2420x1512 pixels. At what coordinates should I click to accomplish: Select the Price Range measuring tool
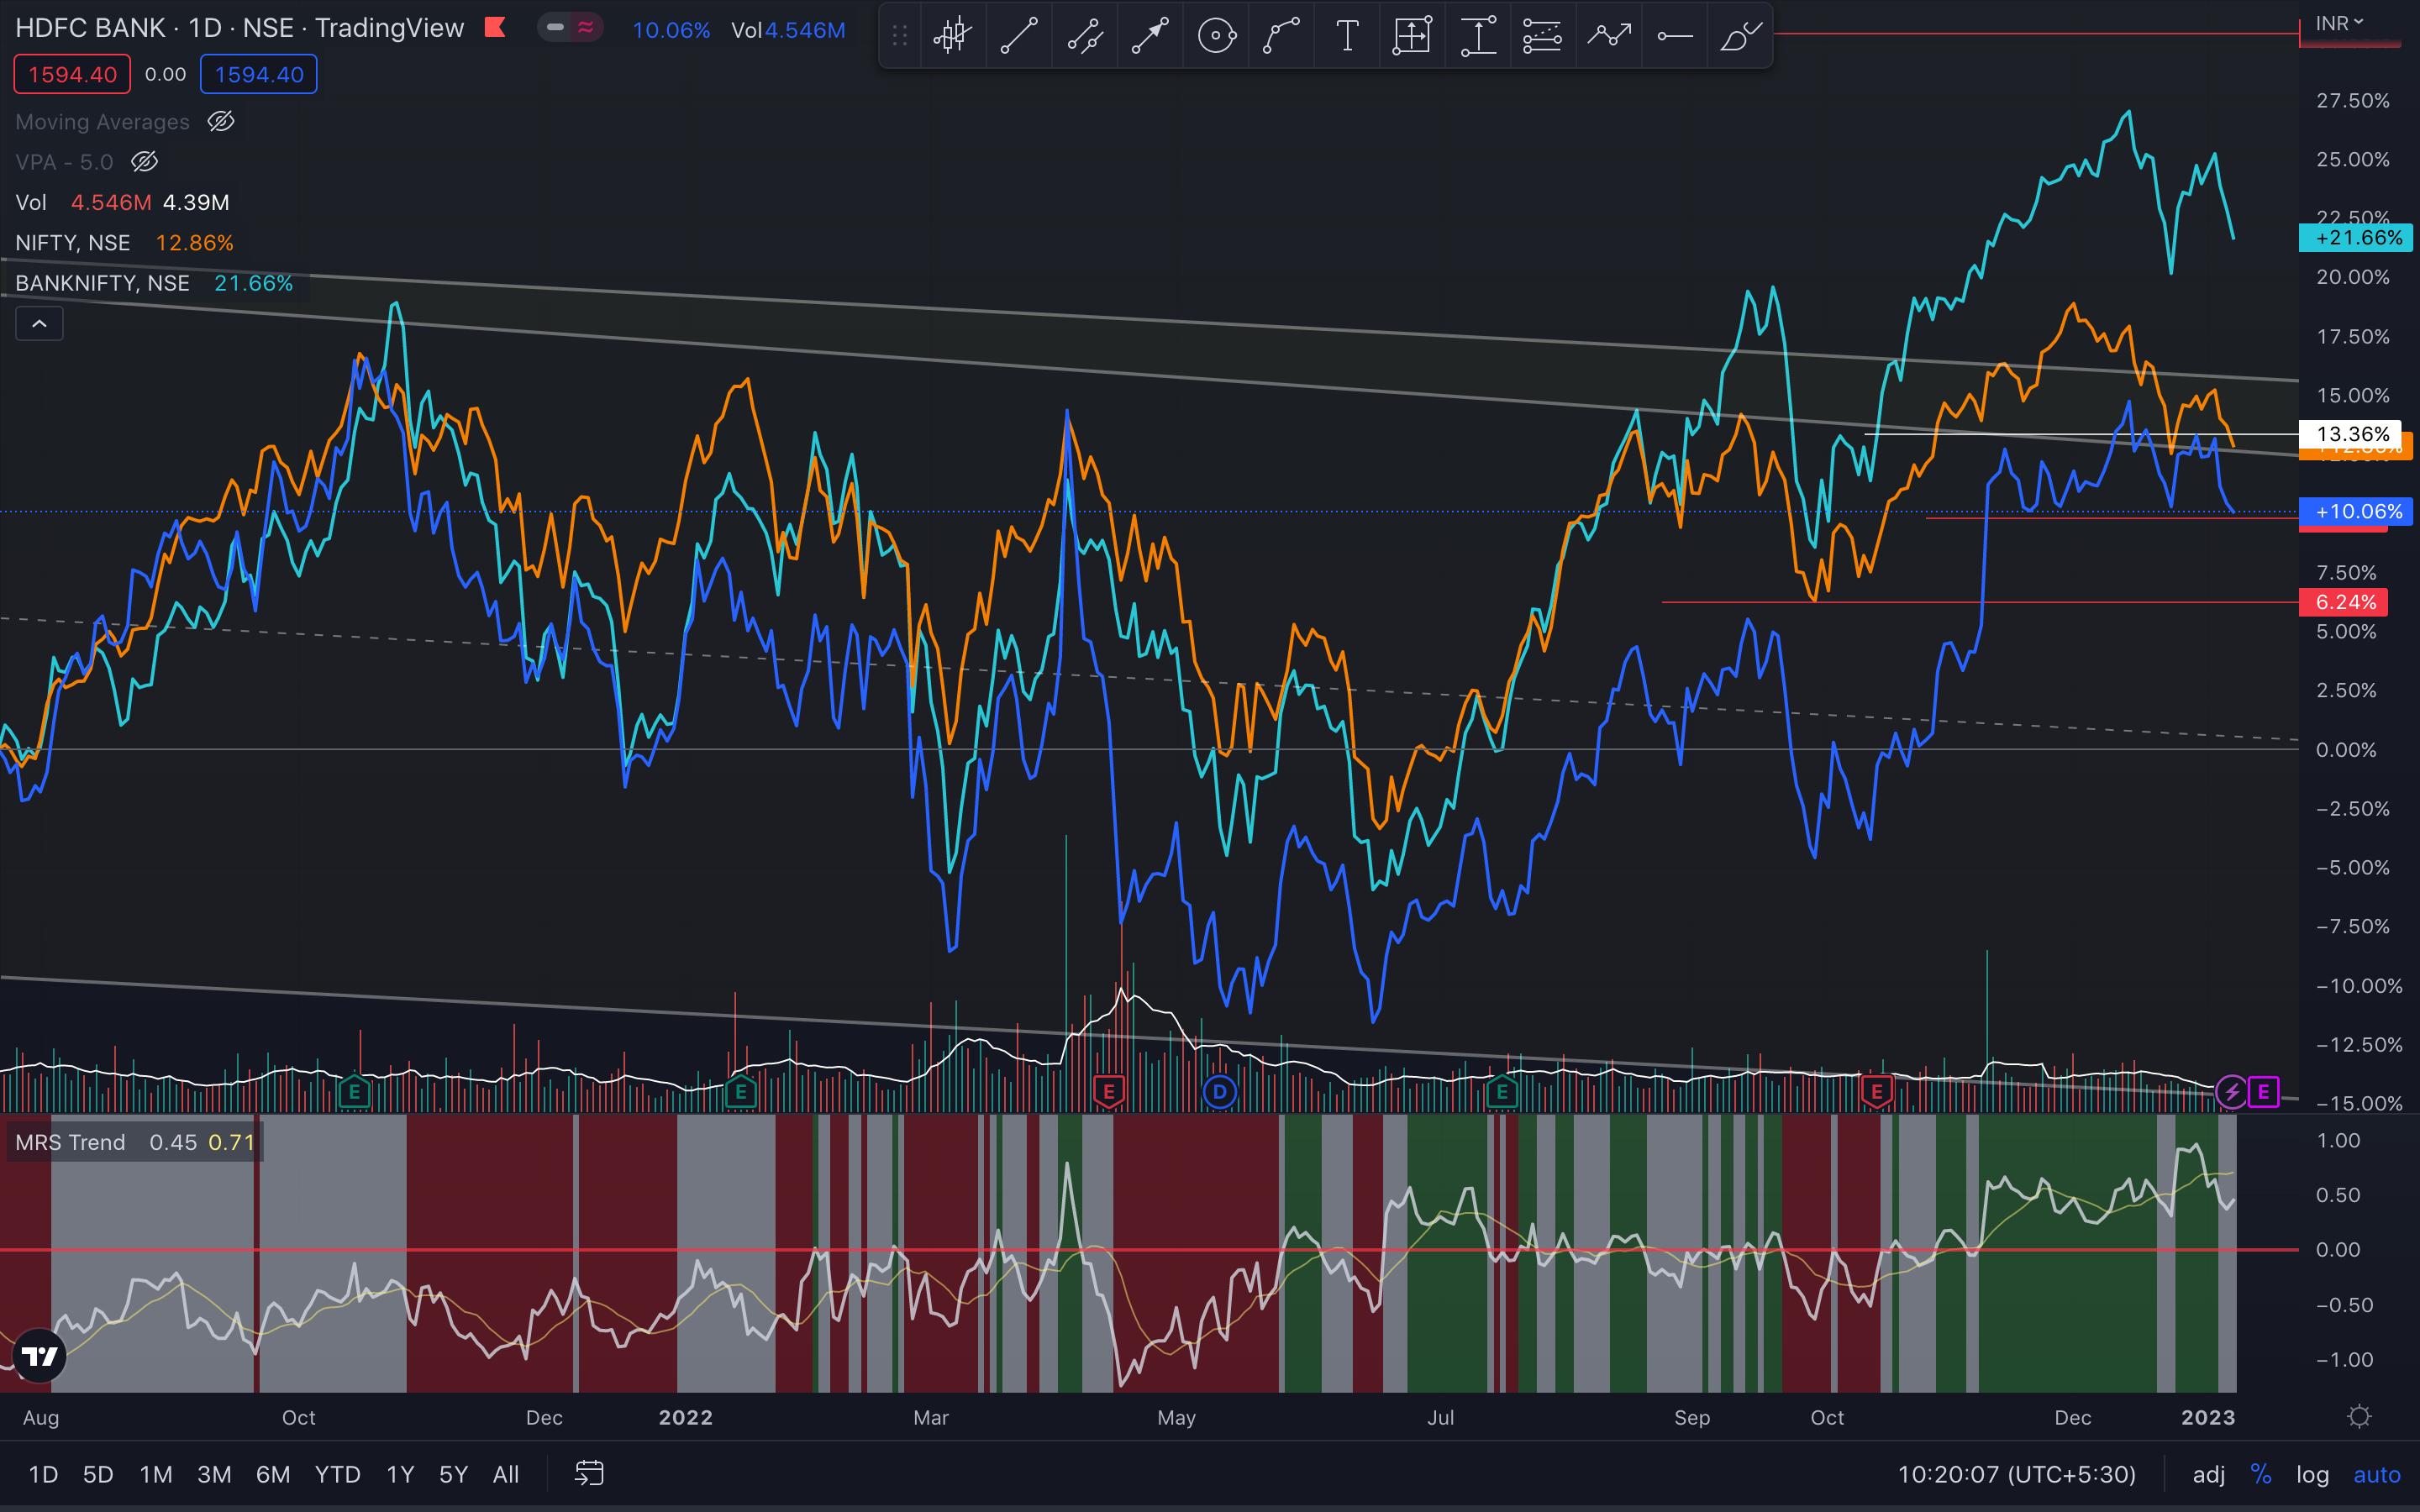tap(1478, 37)
